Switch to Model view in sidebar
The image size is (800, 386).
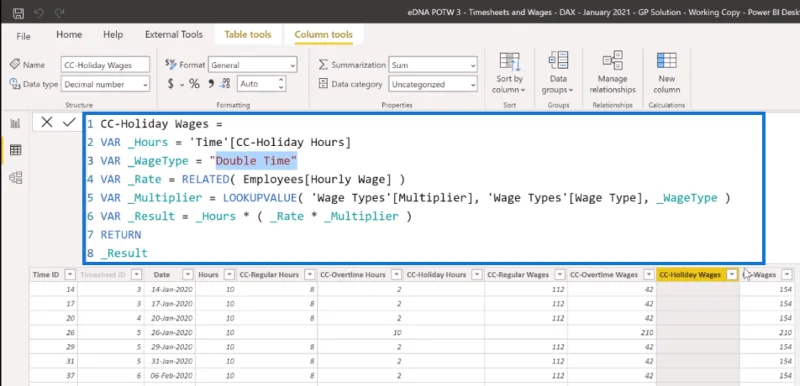click(x=15, y=177)
